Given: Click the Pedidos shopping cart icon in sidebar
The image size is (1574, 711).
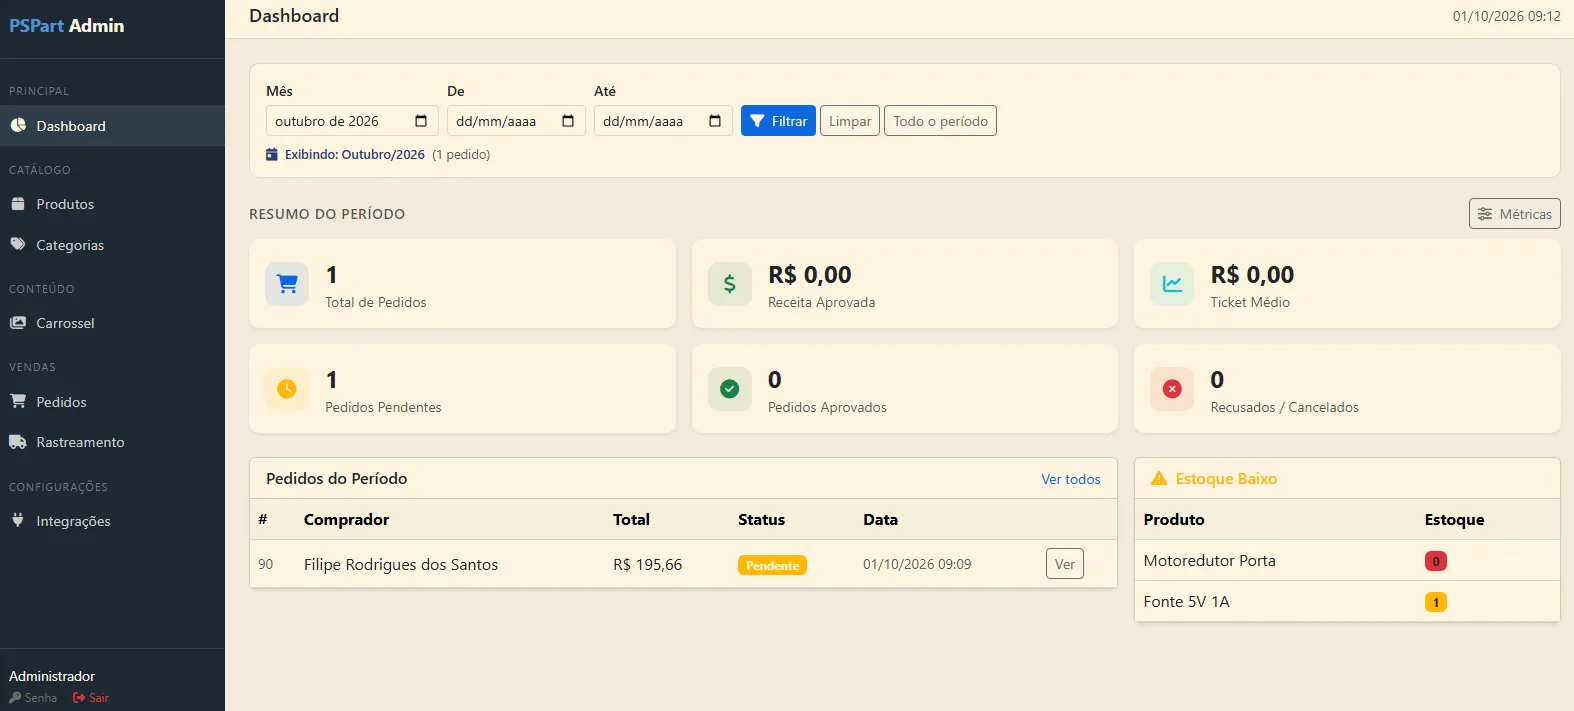Looking at the screenshot, I should click(18, 401).
